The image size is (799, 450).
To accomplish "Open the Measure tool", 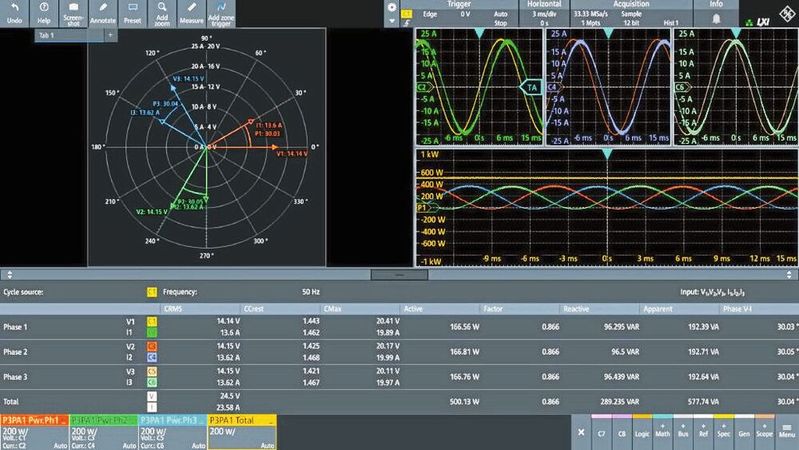I will [192, 13].
